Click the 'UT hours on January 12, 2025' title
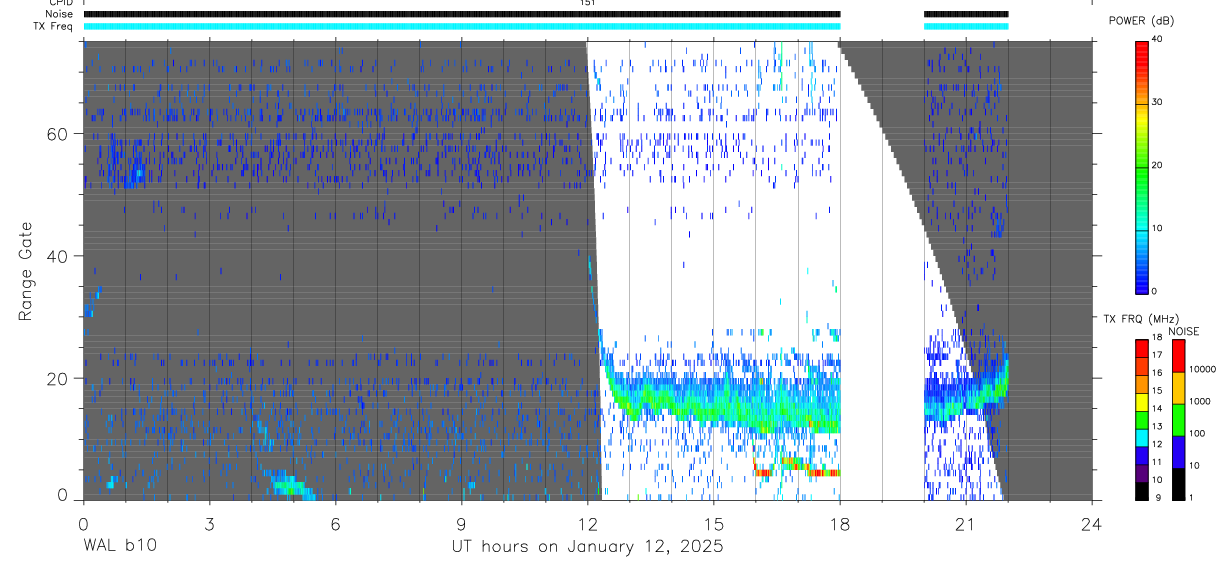Image resolution: width=1228 pixels, height=567 pixels. pyautogui.click(x=587, y=546)
